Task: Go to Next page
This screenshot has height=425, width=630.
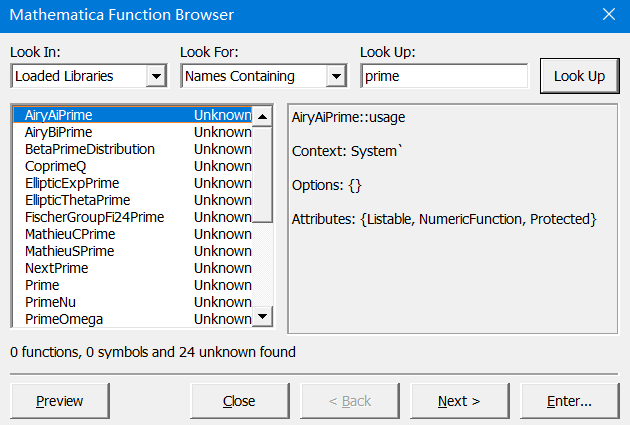Action: click(x=460, y=401)
